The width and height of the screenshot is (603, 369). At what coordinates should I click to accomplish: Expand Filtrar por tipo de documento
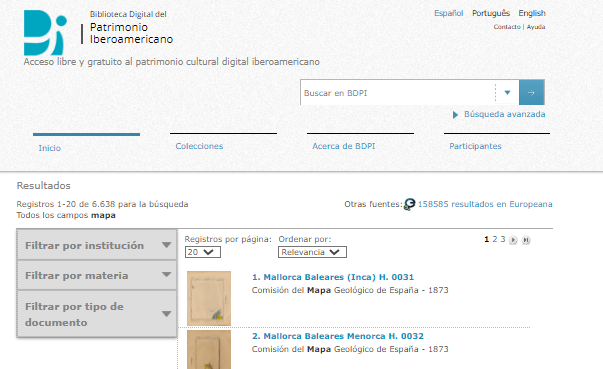(97, 314)
